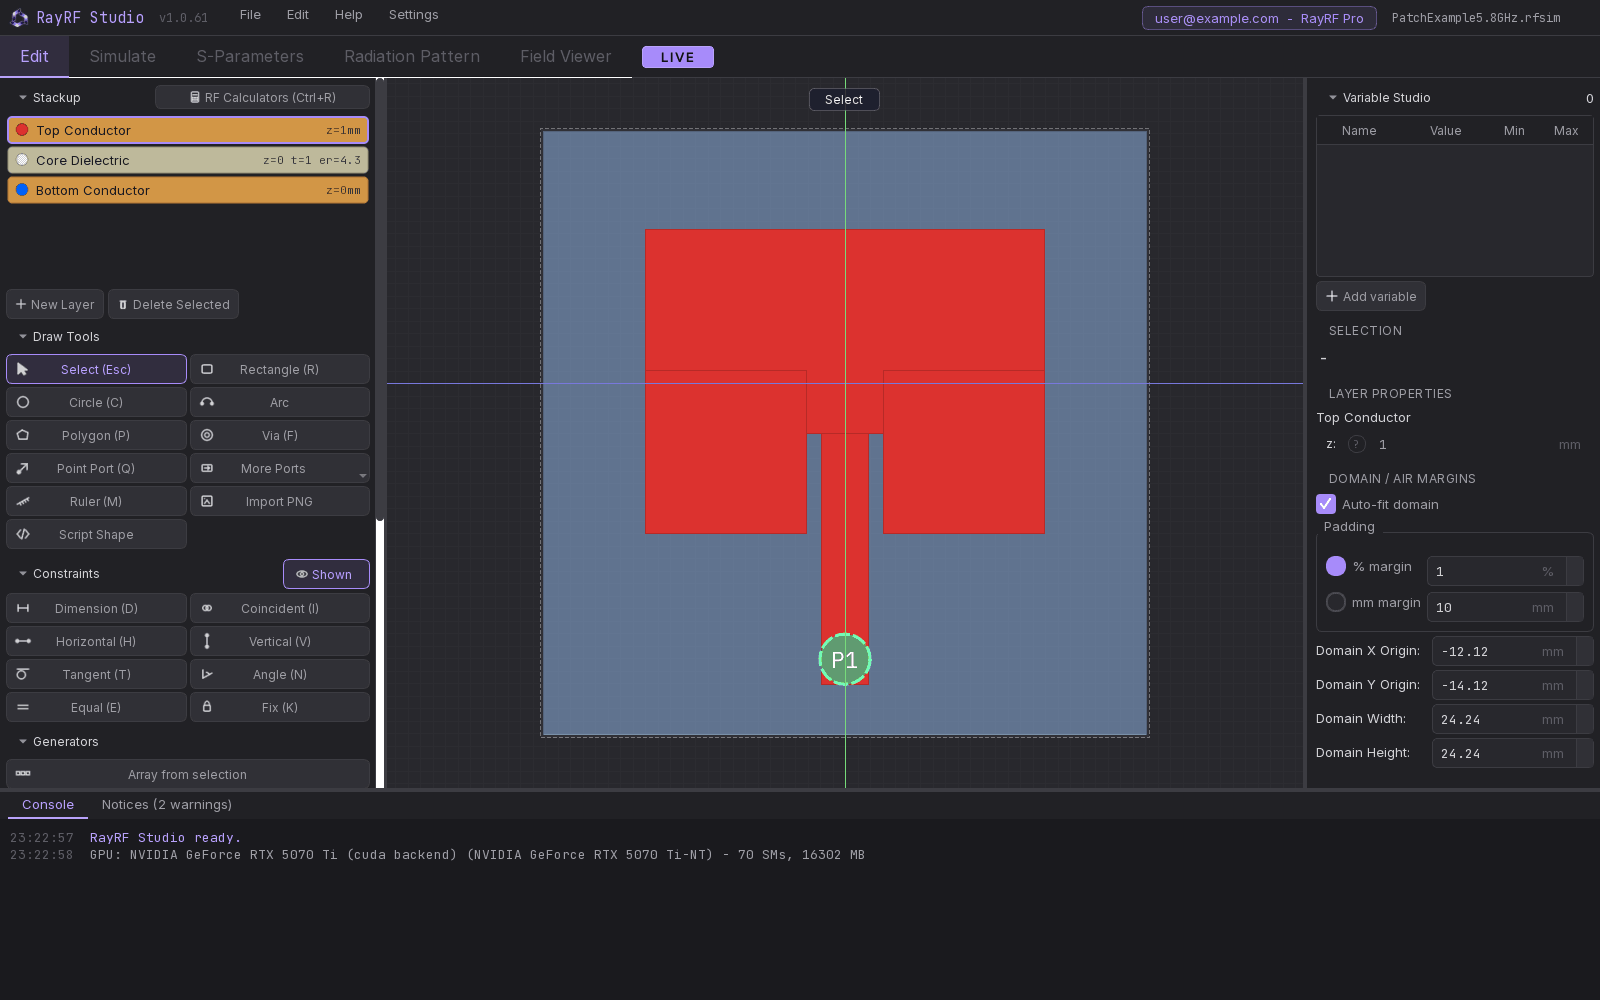Click the user account RayRF Pro badge
1600x1000 pixels.
[1259, 18]
